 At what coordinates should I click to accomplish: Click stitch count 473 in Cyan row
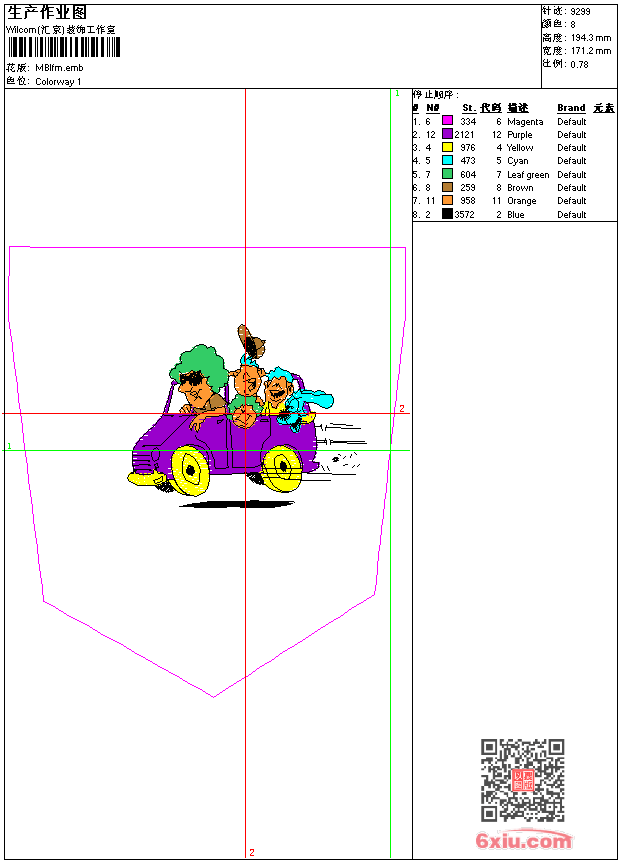[468, 161]
